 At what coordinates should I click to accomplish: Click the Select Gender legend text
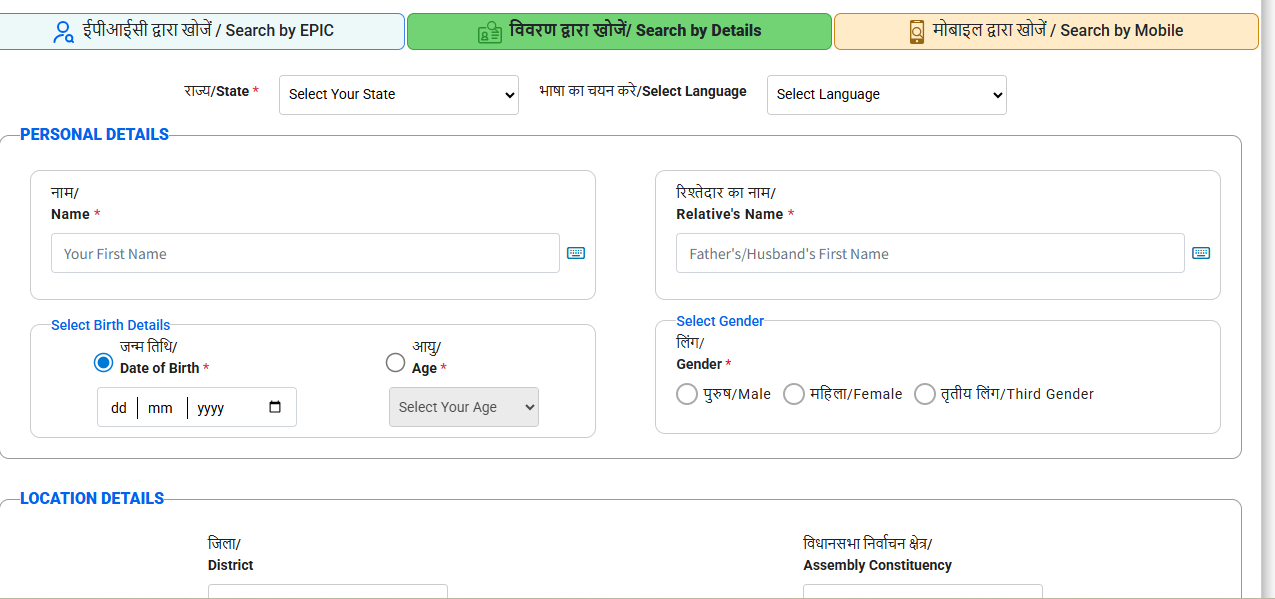coord(720,321)
